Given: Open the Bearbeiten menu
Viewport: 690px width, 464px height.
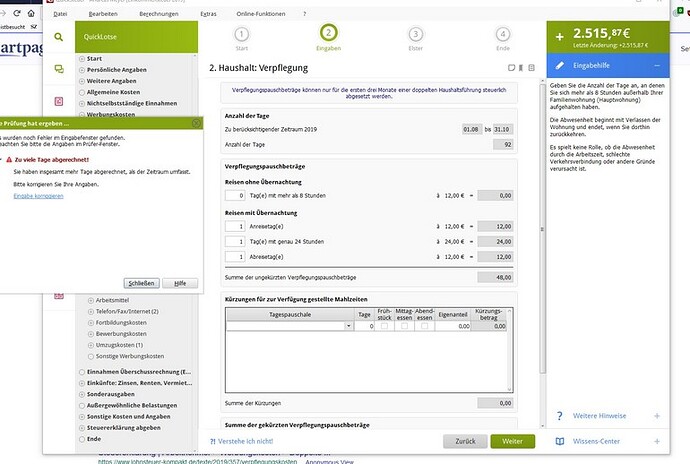Looking at the screenshot, I should [x=103, y=14].
